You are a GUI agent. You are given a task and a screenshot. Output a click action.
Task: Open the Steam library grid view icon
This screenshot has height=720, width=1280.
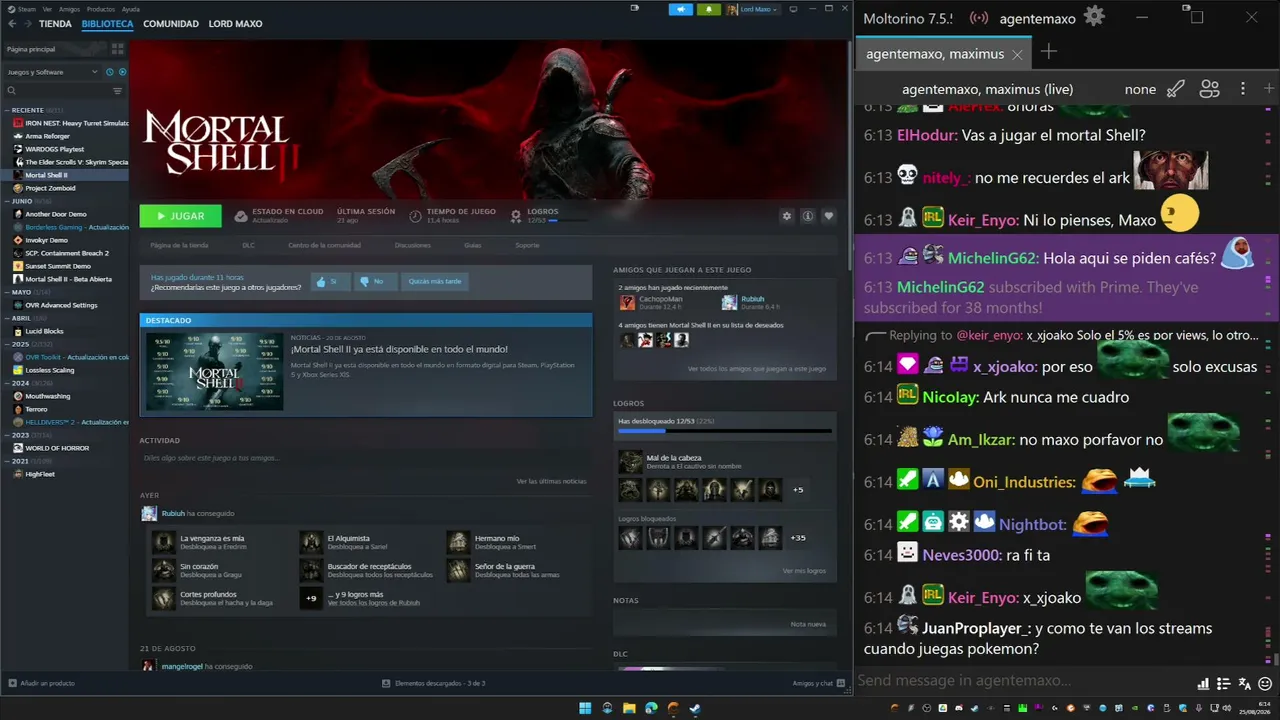pos(118,49)
